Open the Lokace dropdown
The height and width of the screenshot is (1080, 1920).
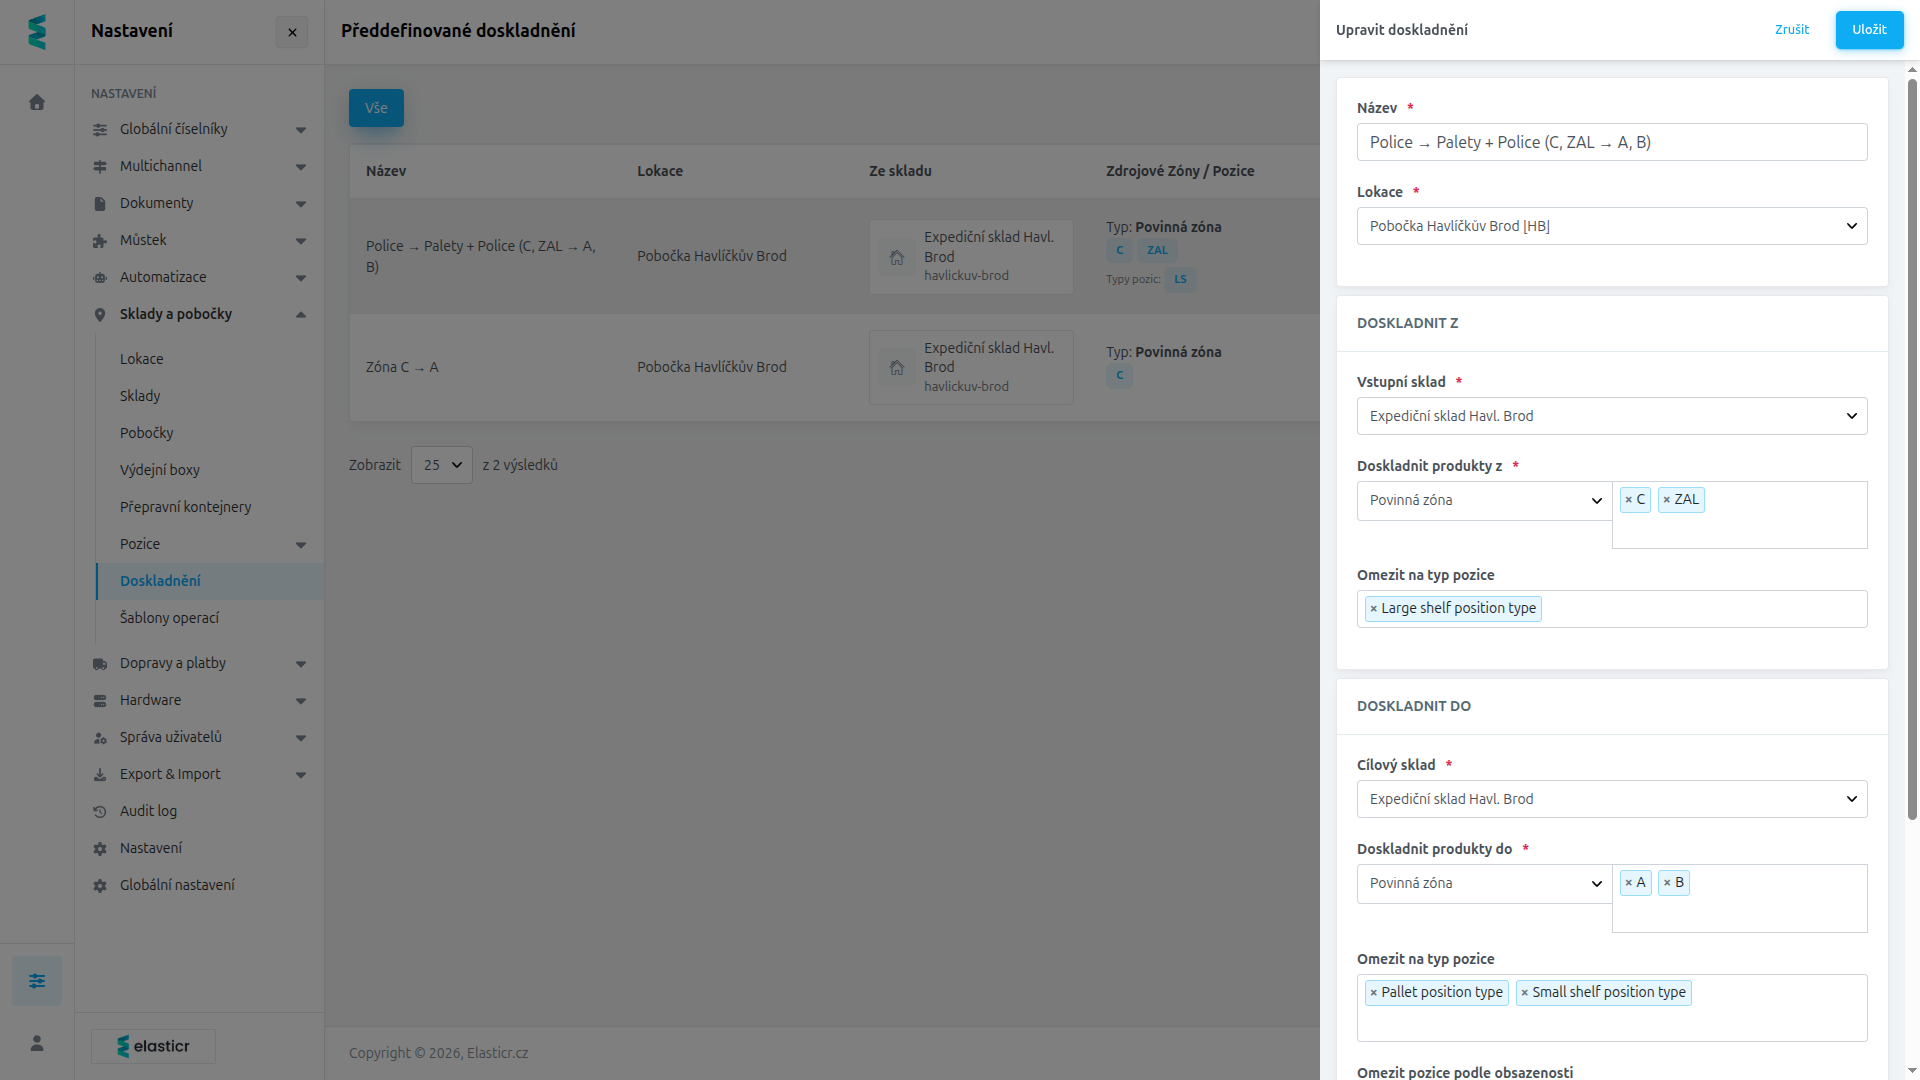pos(1611,226)
